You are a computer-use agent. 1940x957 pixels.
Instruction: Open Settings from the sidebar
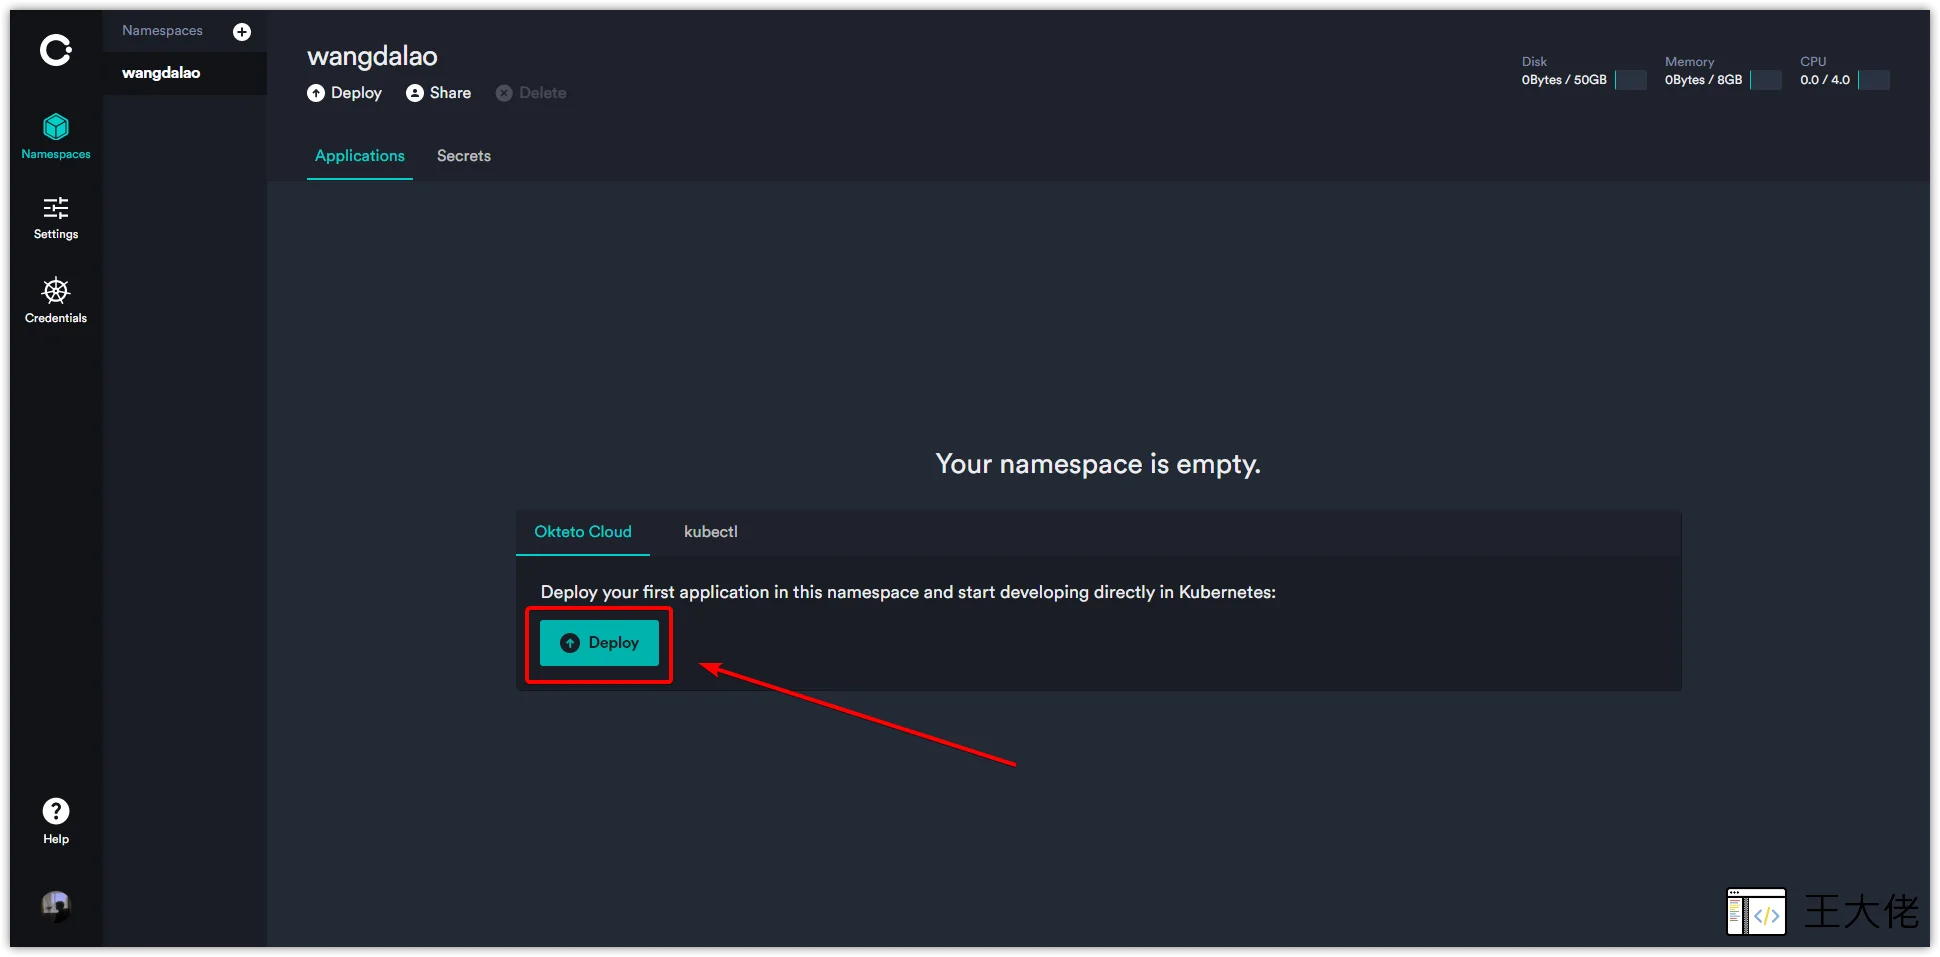coord(56,218)
